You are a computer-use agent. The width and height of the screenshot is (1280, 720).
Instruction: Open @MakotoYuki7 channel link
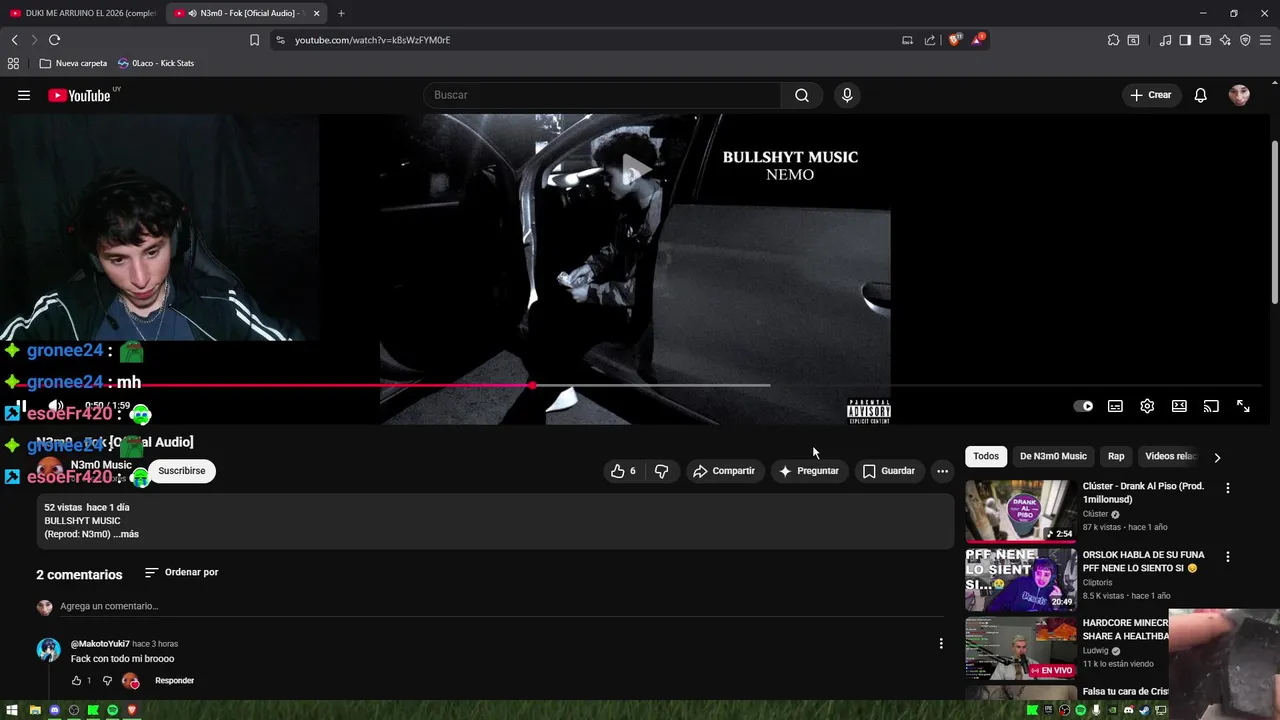coord(100,644)
